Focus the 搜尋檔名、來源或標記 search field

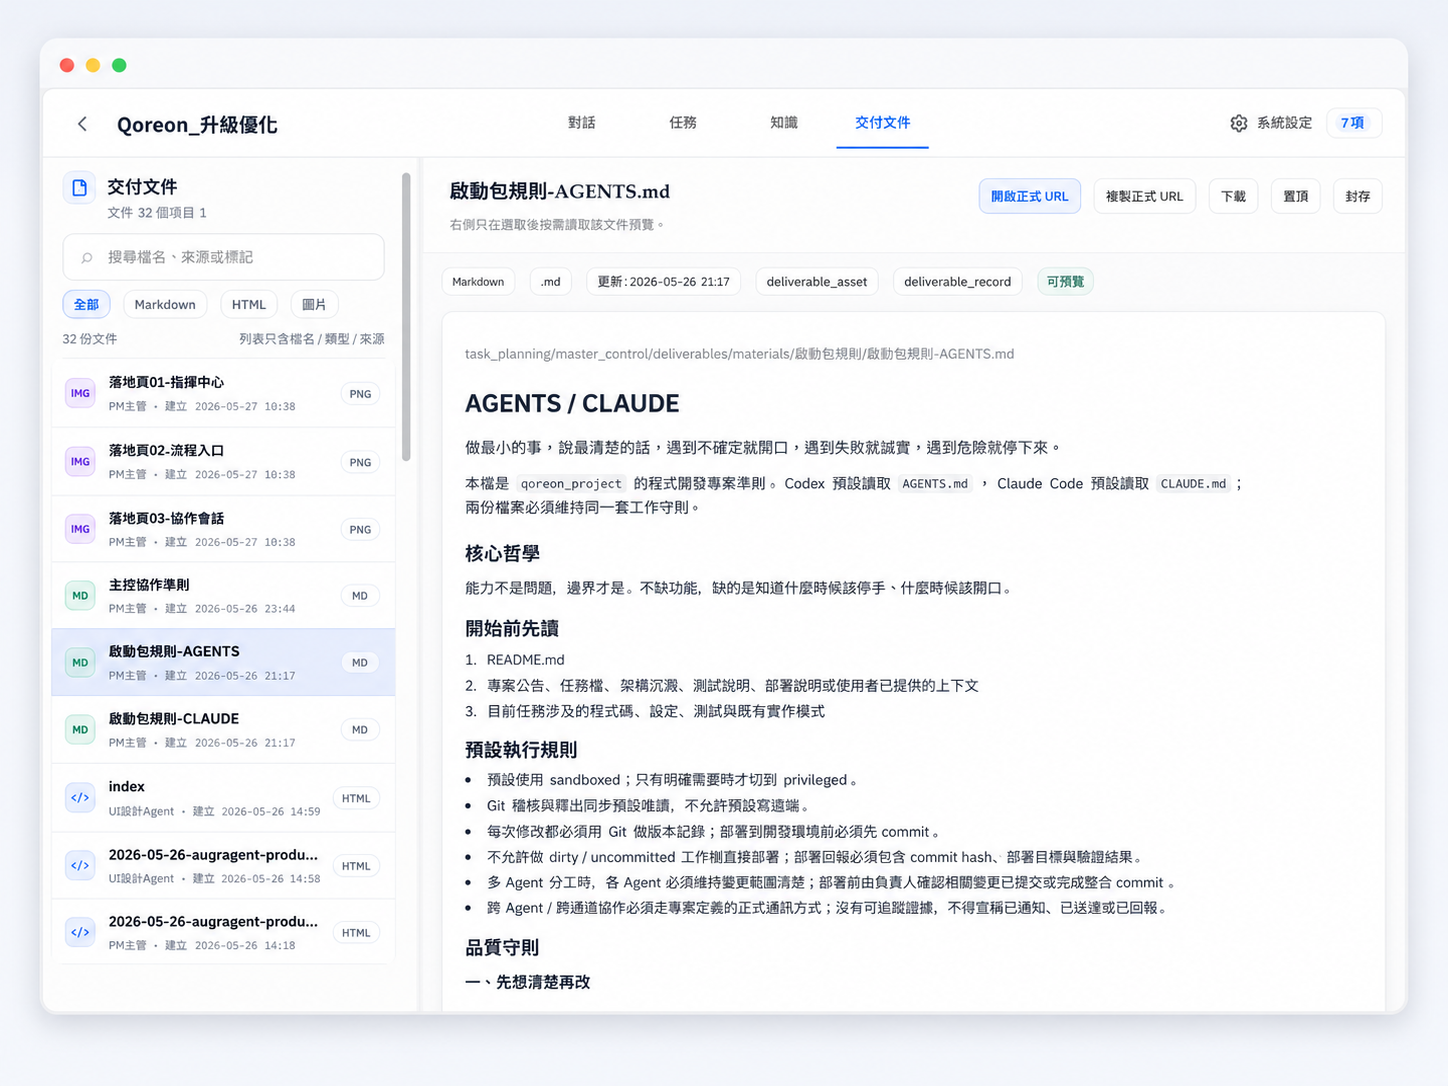click(224, 257)
